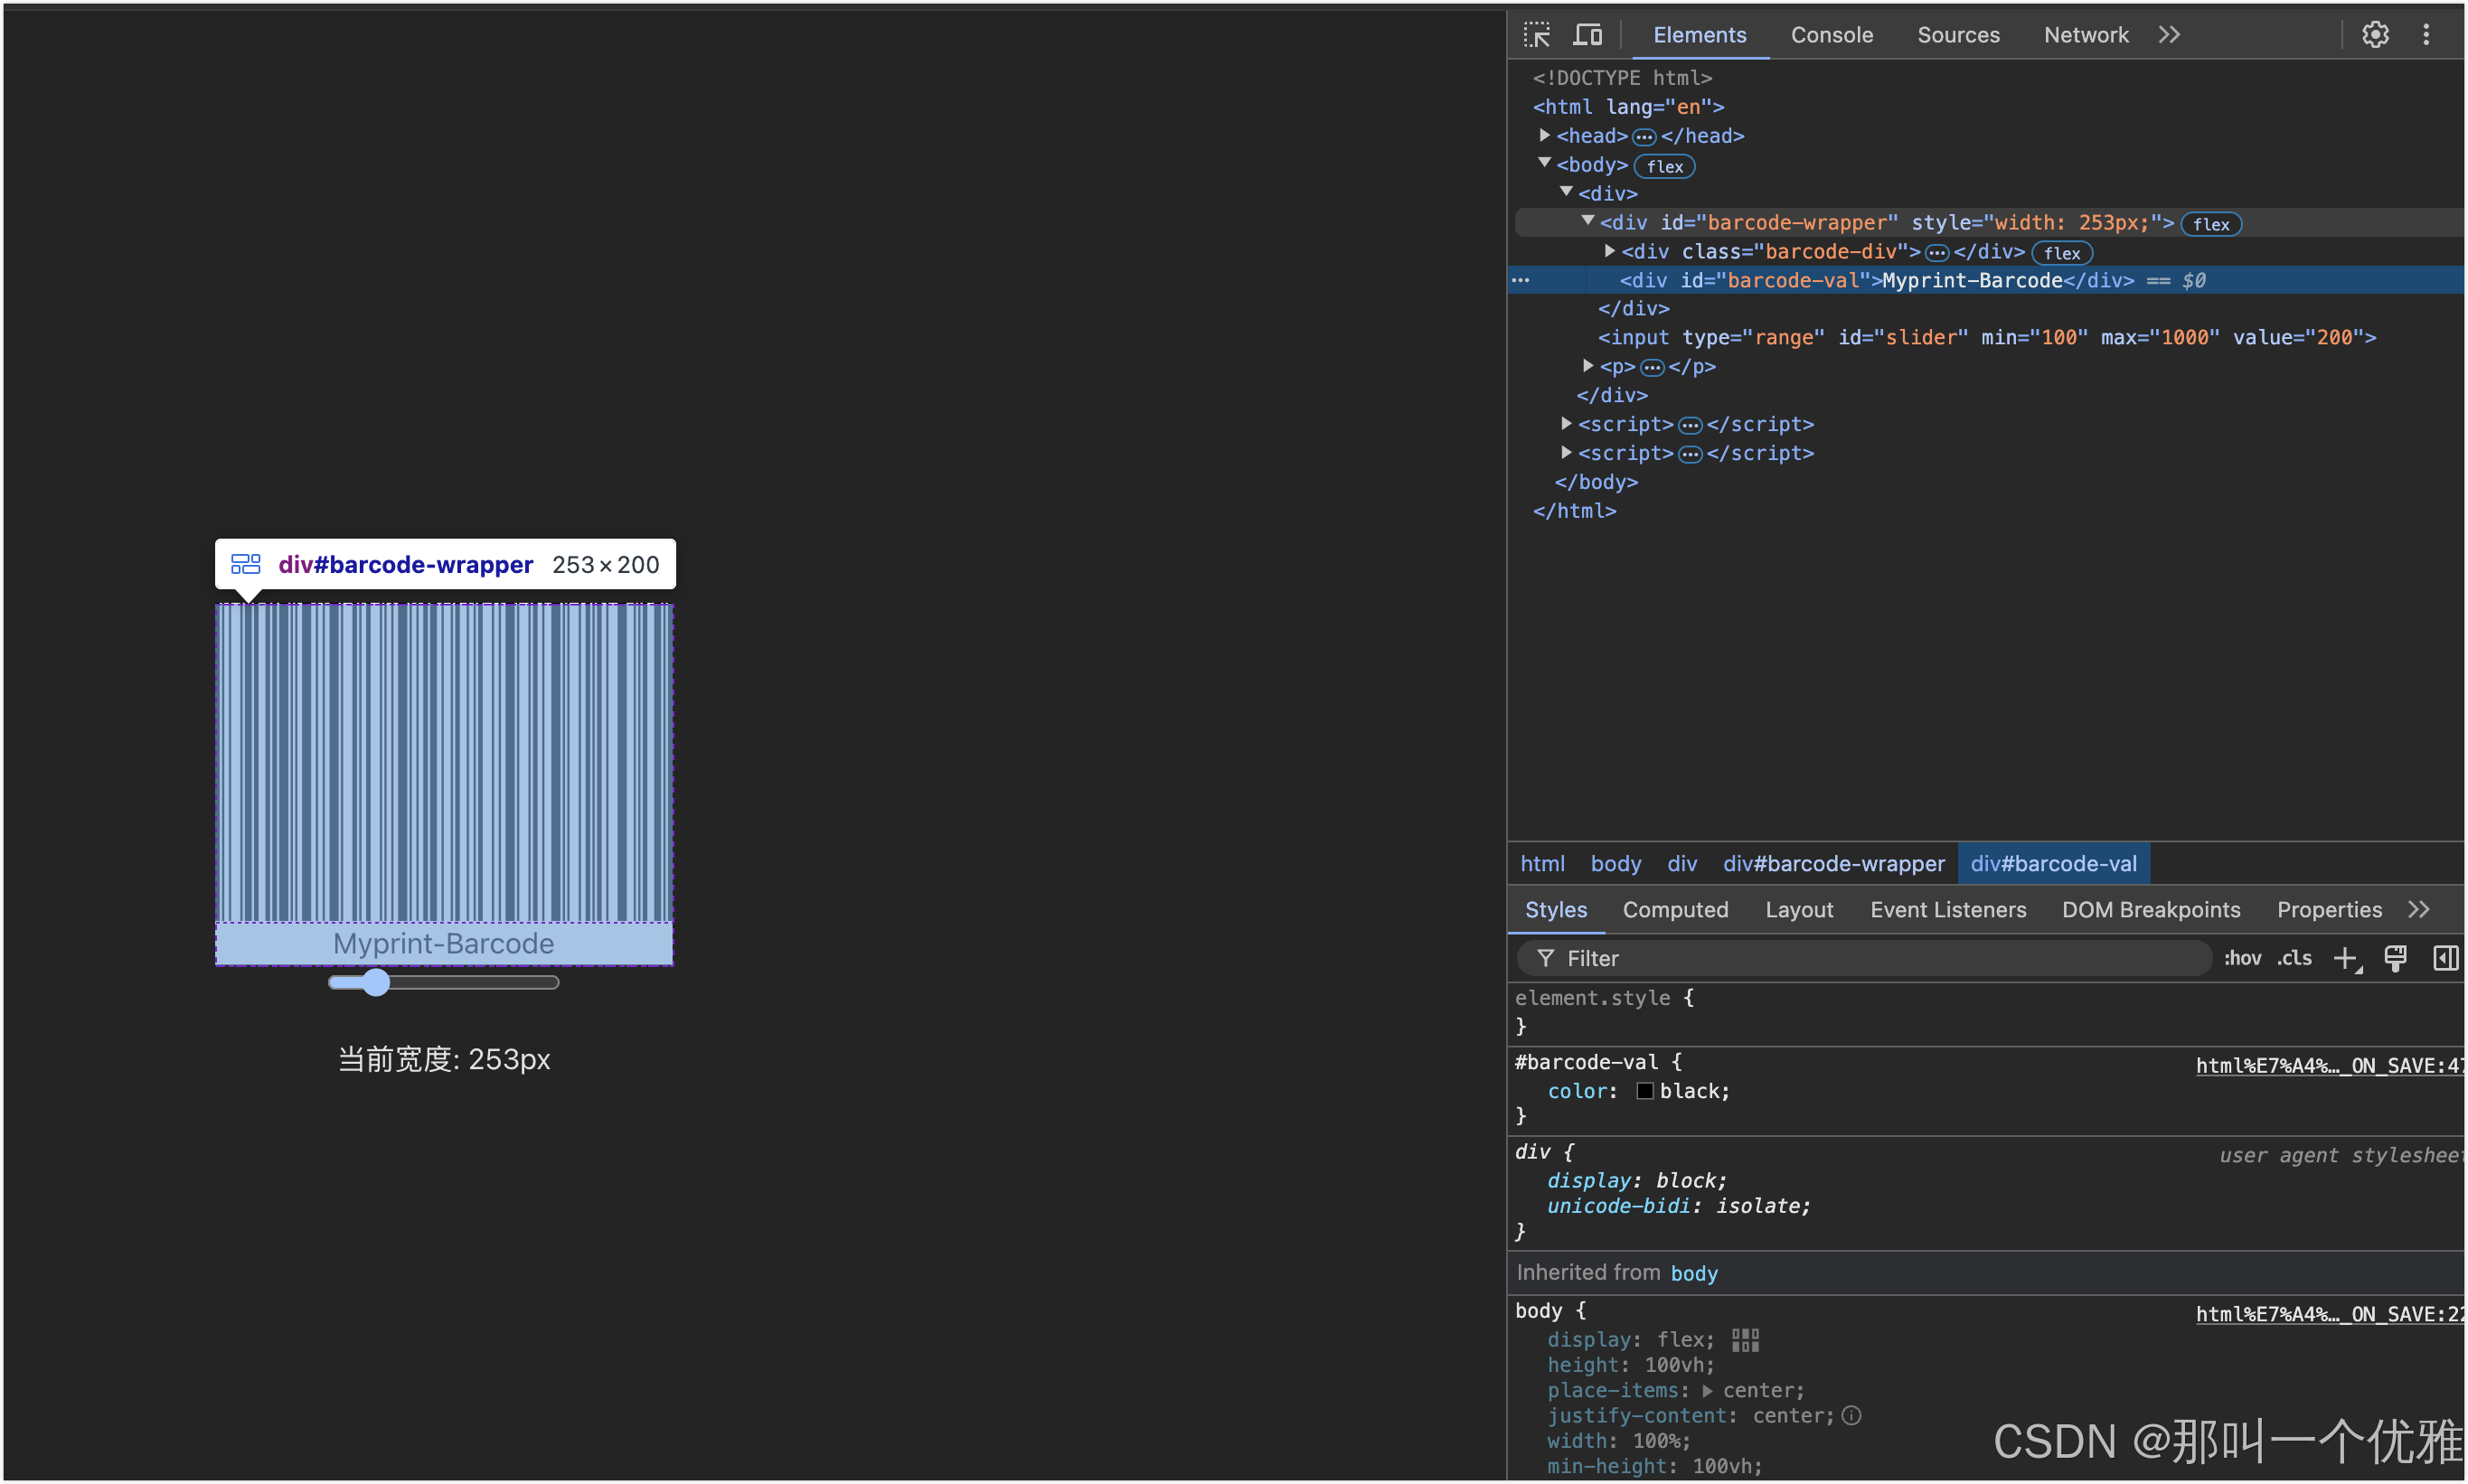Toggle the device toolbar icon

coord(1587,35)
